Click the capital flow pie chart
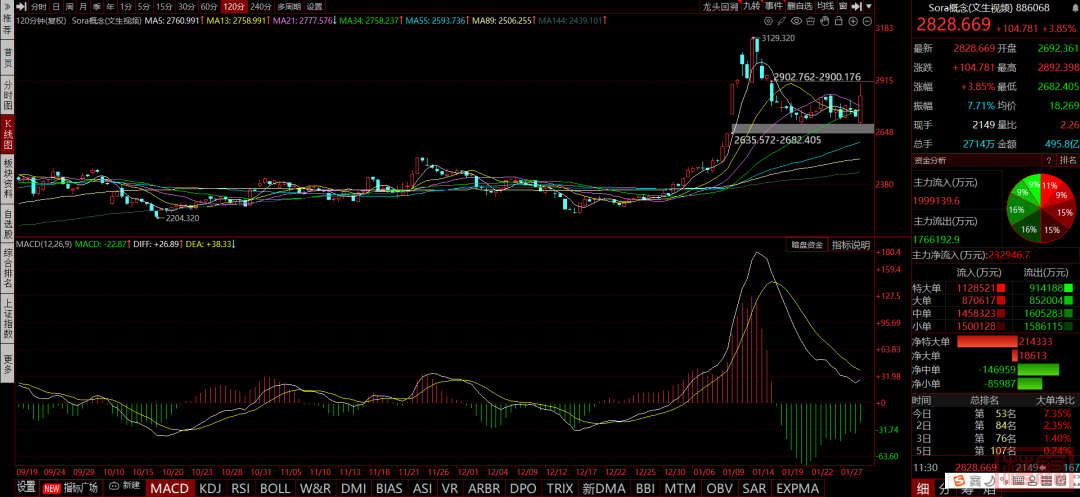Image resolution: width=1080 pixels, height=497 pixels. point(1042,207)
